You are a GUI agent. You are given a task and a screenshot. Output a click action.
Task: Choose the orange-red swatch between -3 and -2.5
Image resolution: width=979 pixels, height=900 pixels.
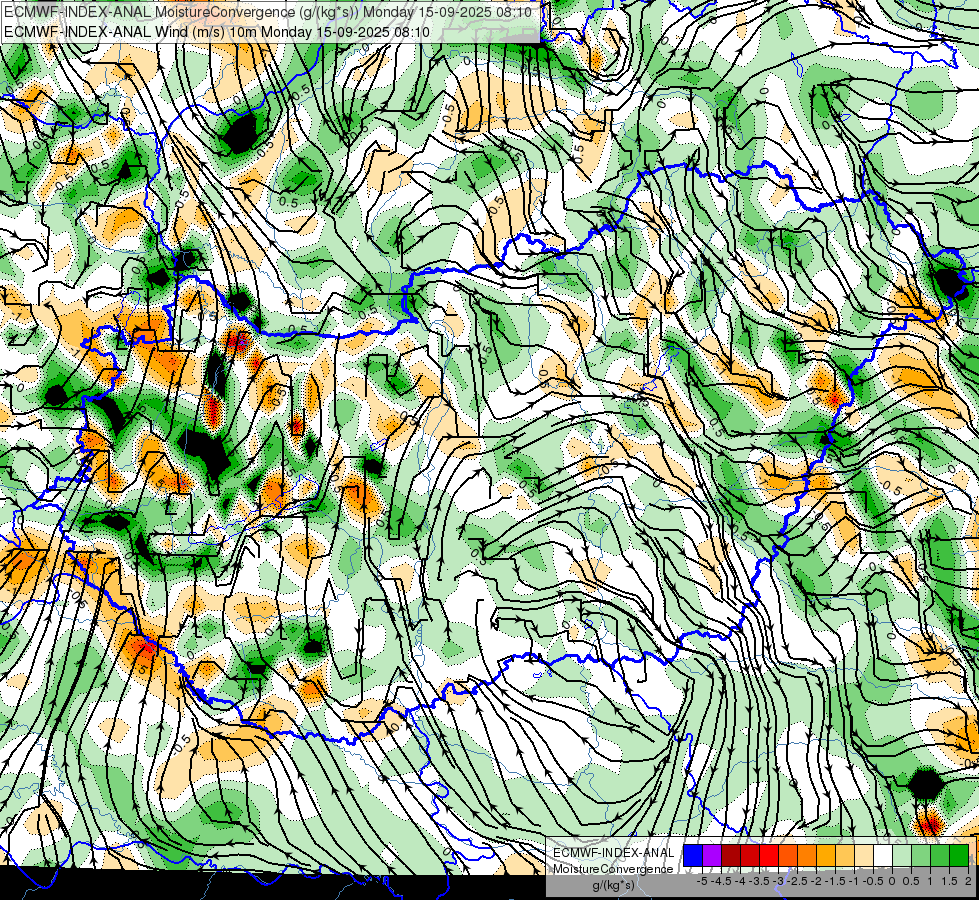point(788,855)
